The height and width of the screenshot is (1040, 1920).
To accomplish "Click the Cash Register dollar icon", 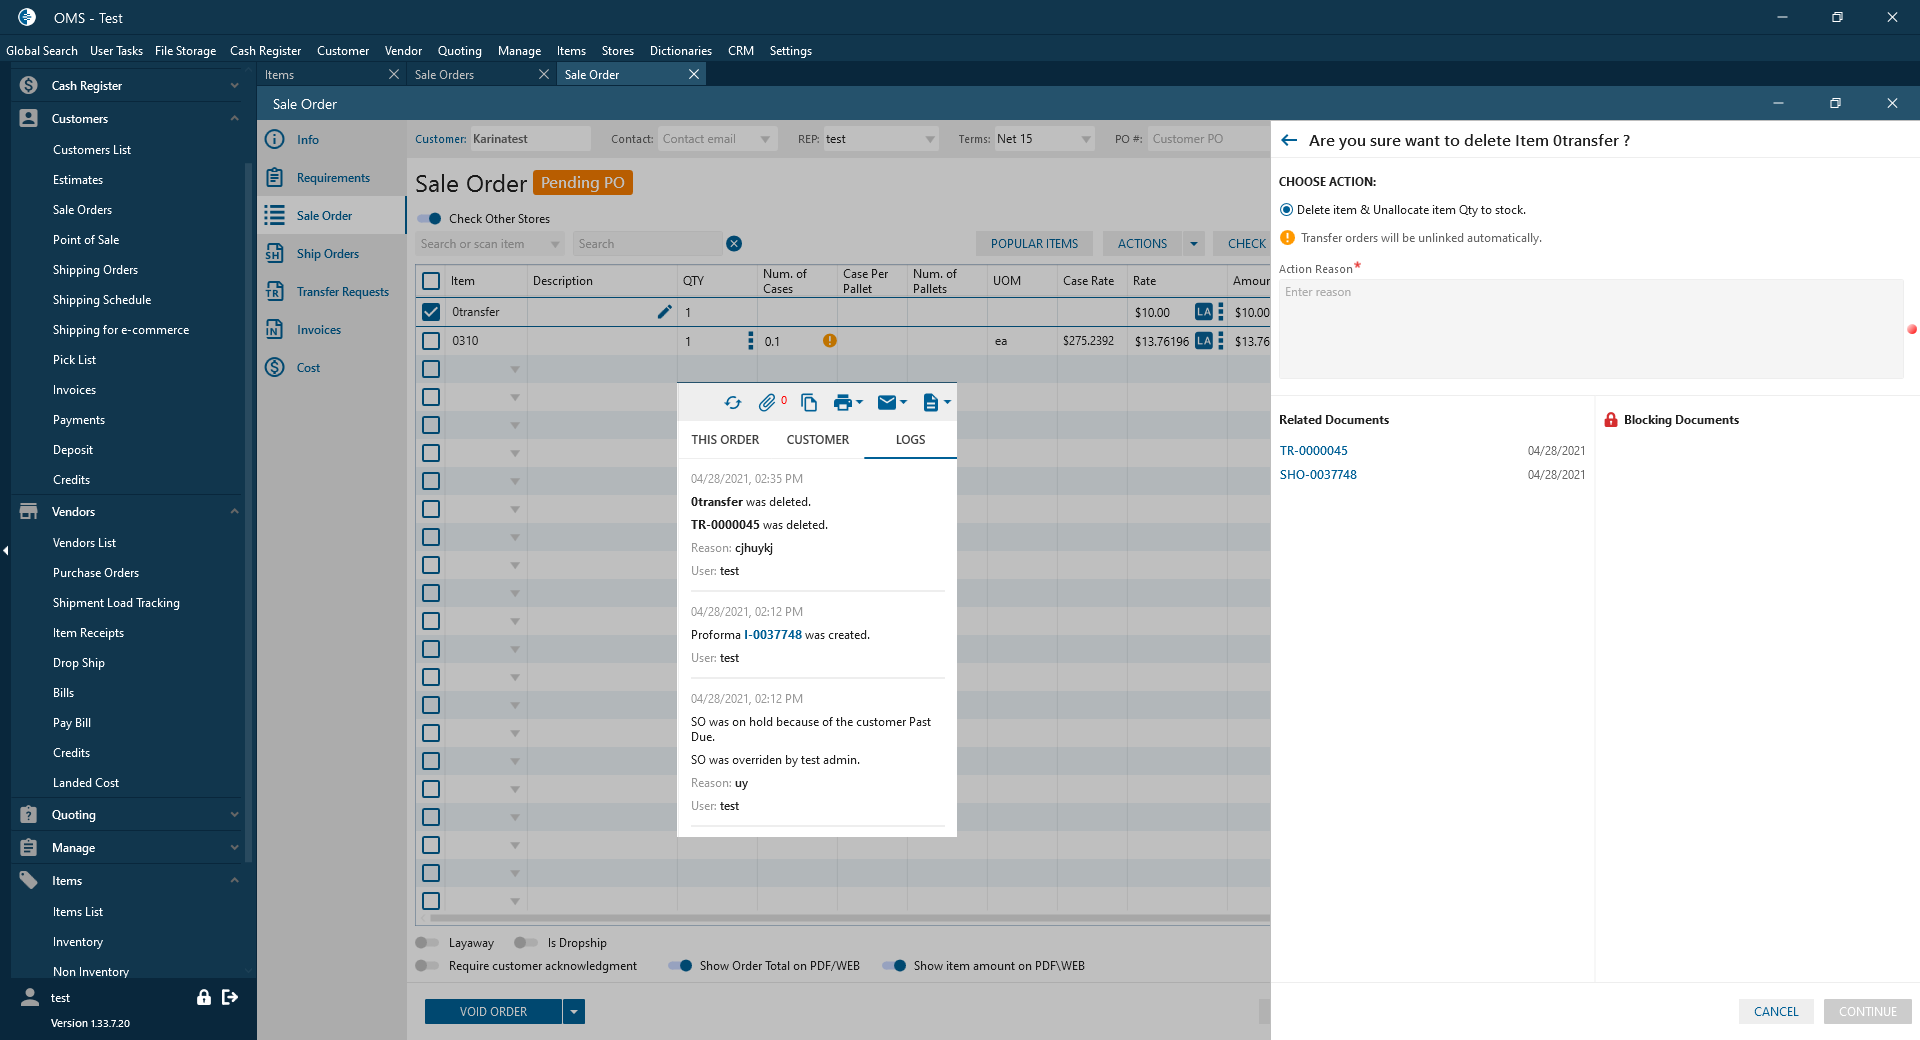I will tap(29, 86).
